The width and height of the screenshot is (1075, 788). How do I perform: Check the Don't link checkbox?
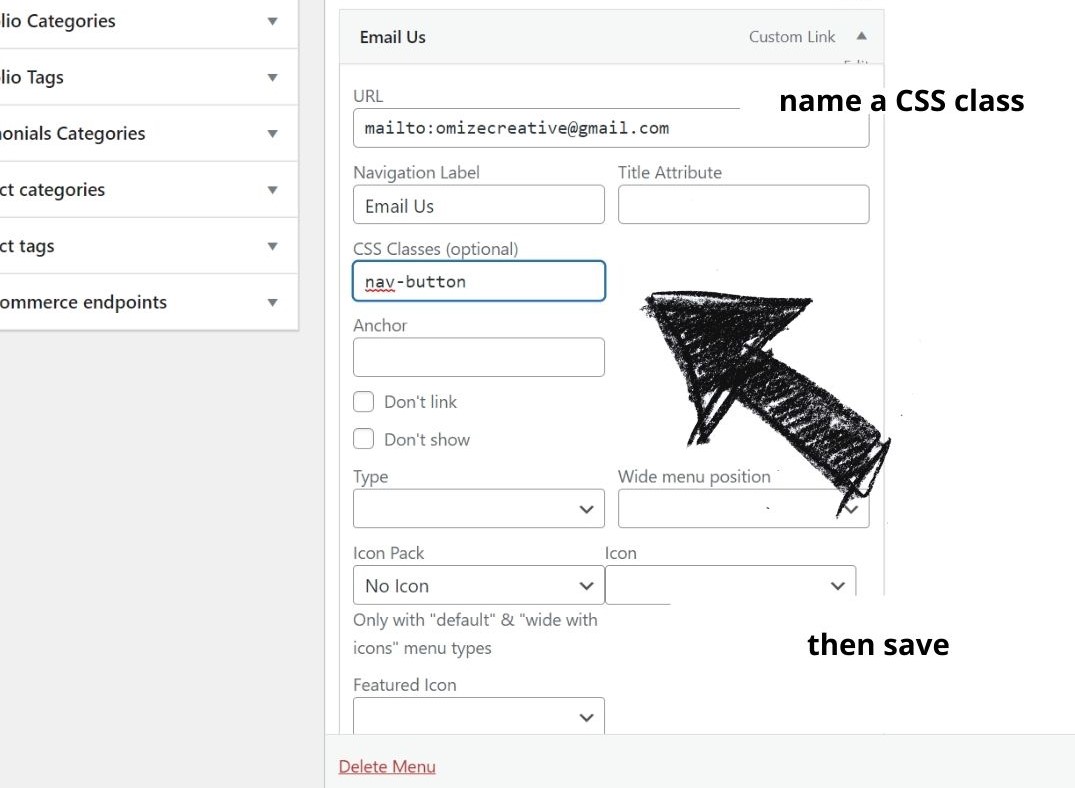[365, 402]
